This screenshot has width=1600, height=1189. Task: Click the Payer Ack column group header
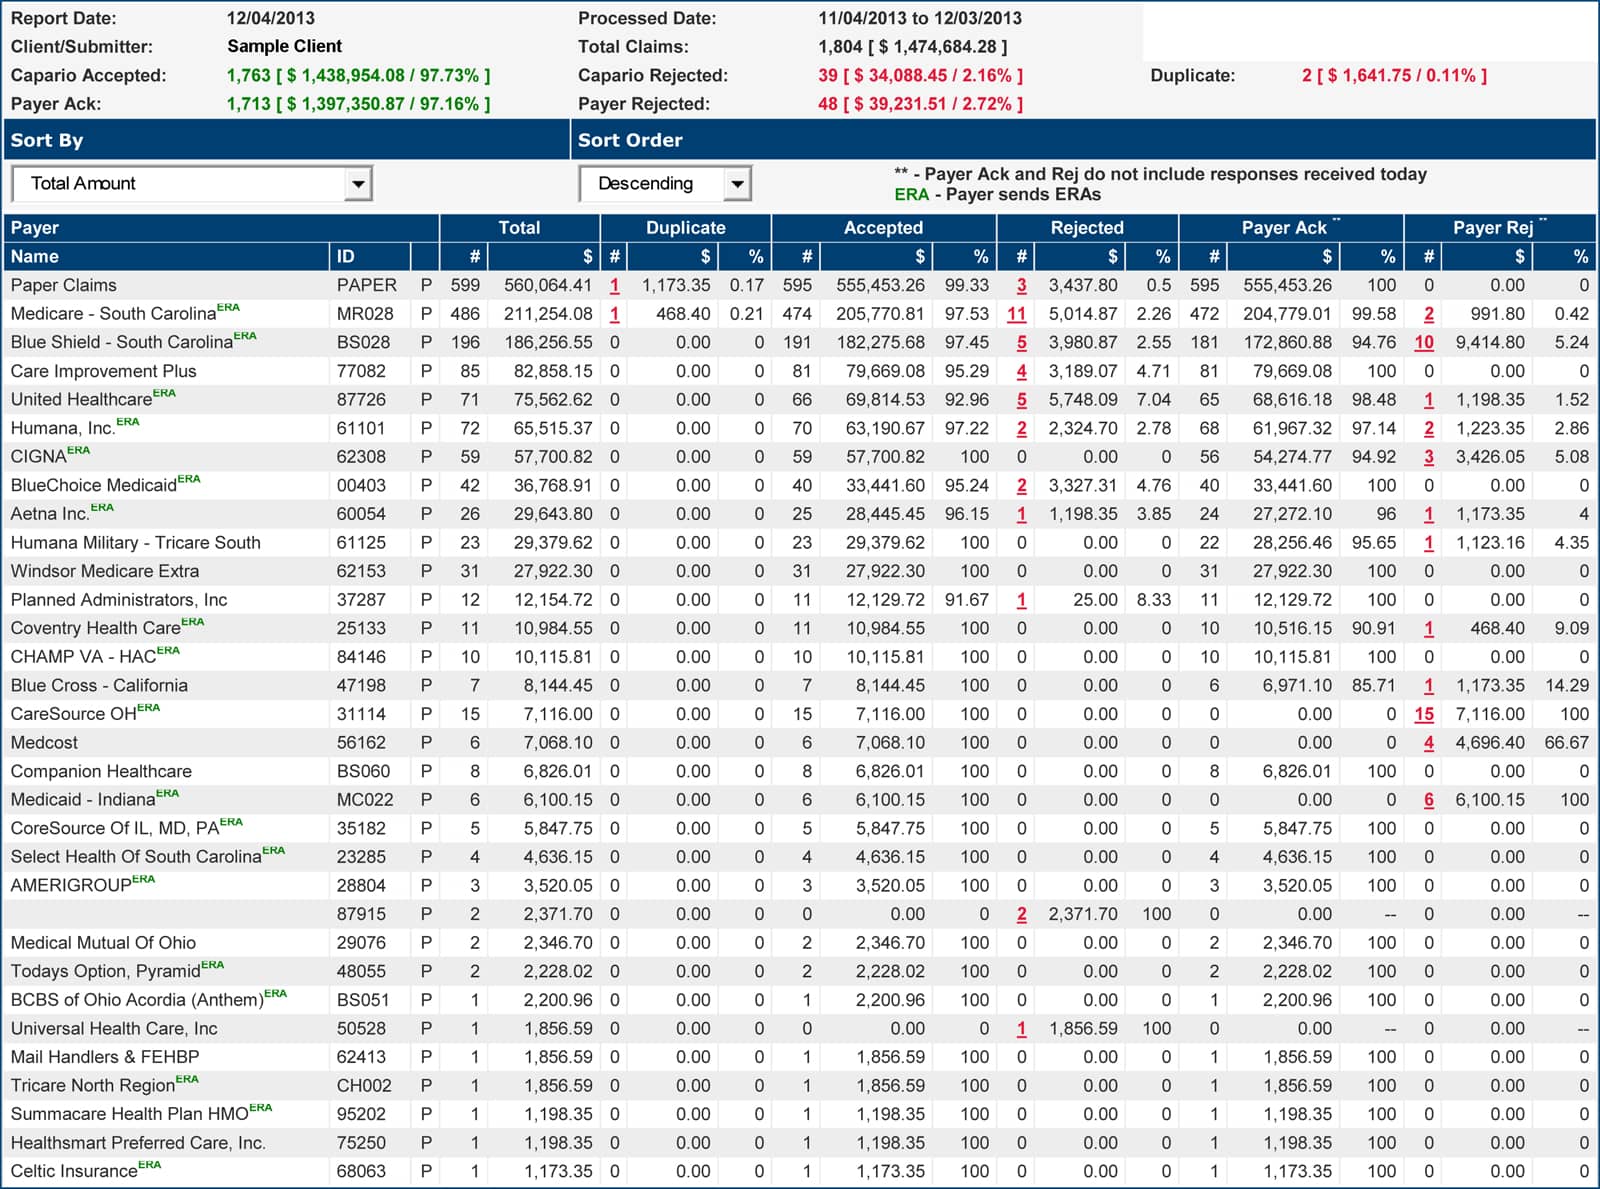point(1291,227)
